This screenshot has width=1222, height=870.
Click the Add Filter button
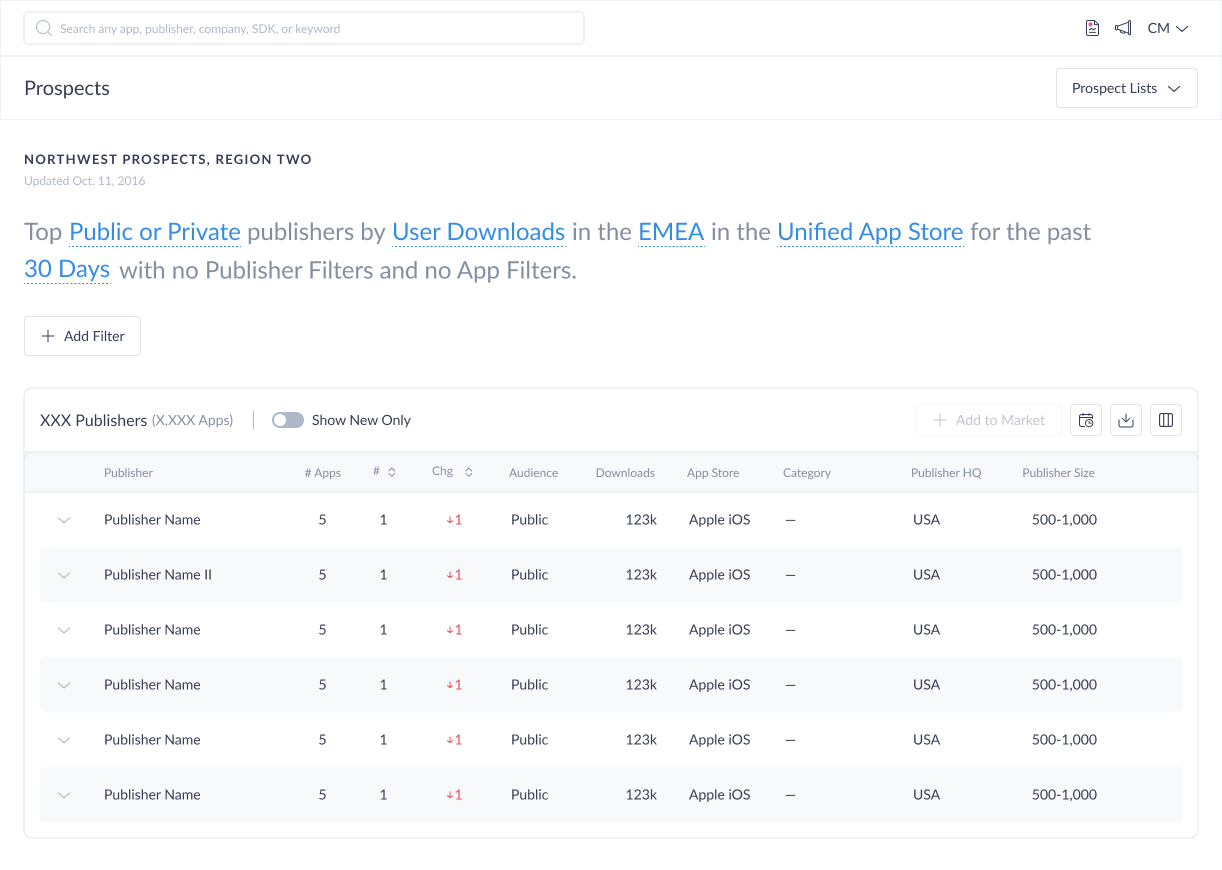pos(82,336)
